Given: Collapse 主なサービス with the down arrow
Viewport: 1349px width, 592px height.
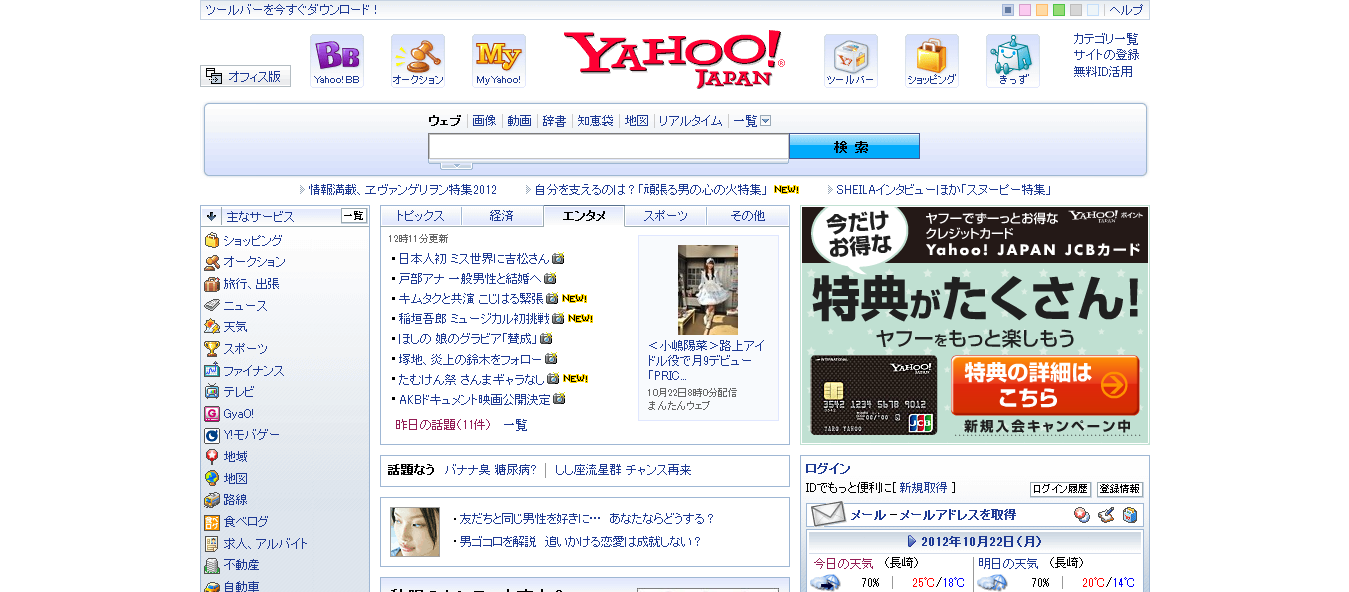Looking at the screenshot, I should [x=211, y=216].
